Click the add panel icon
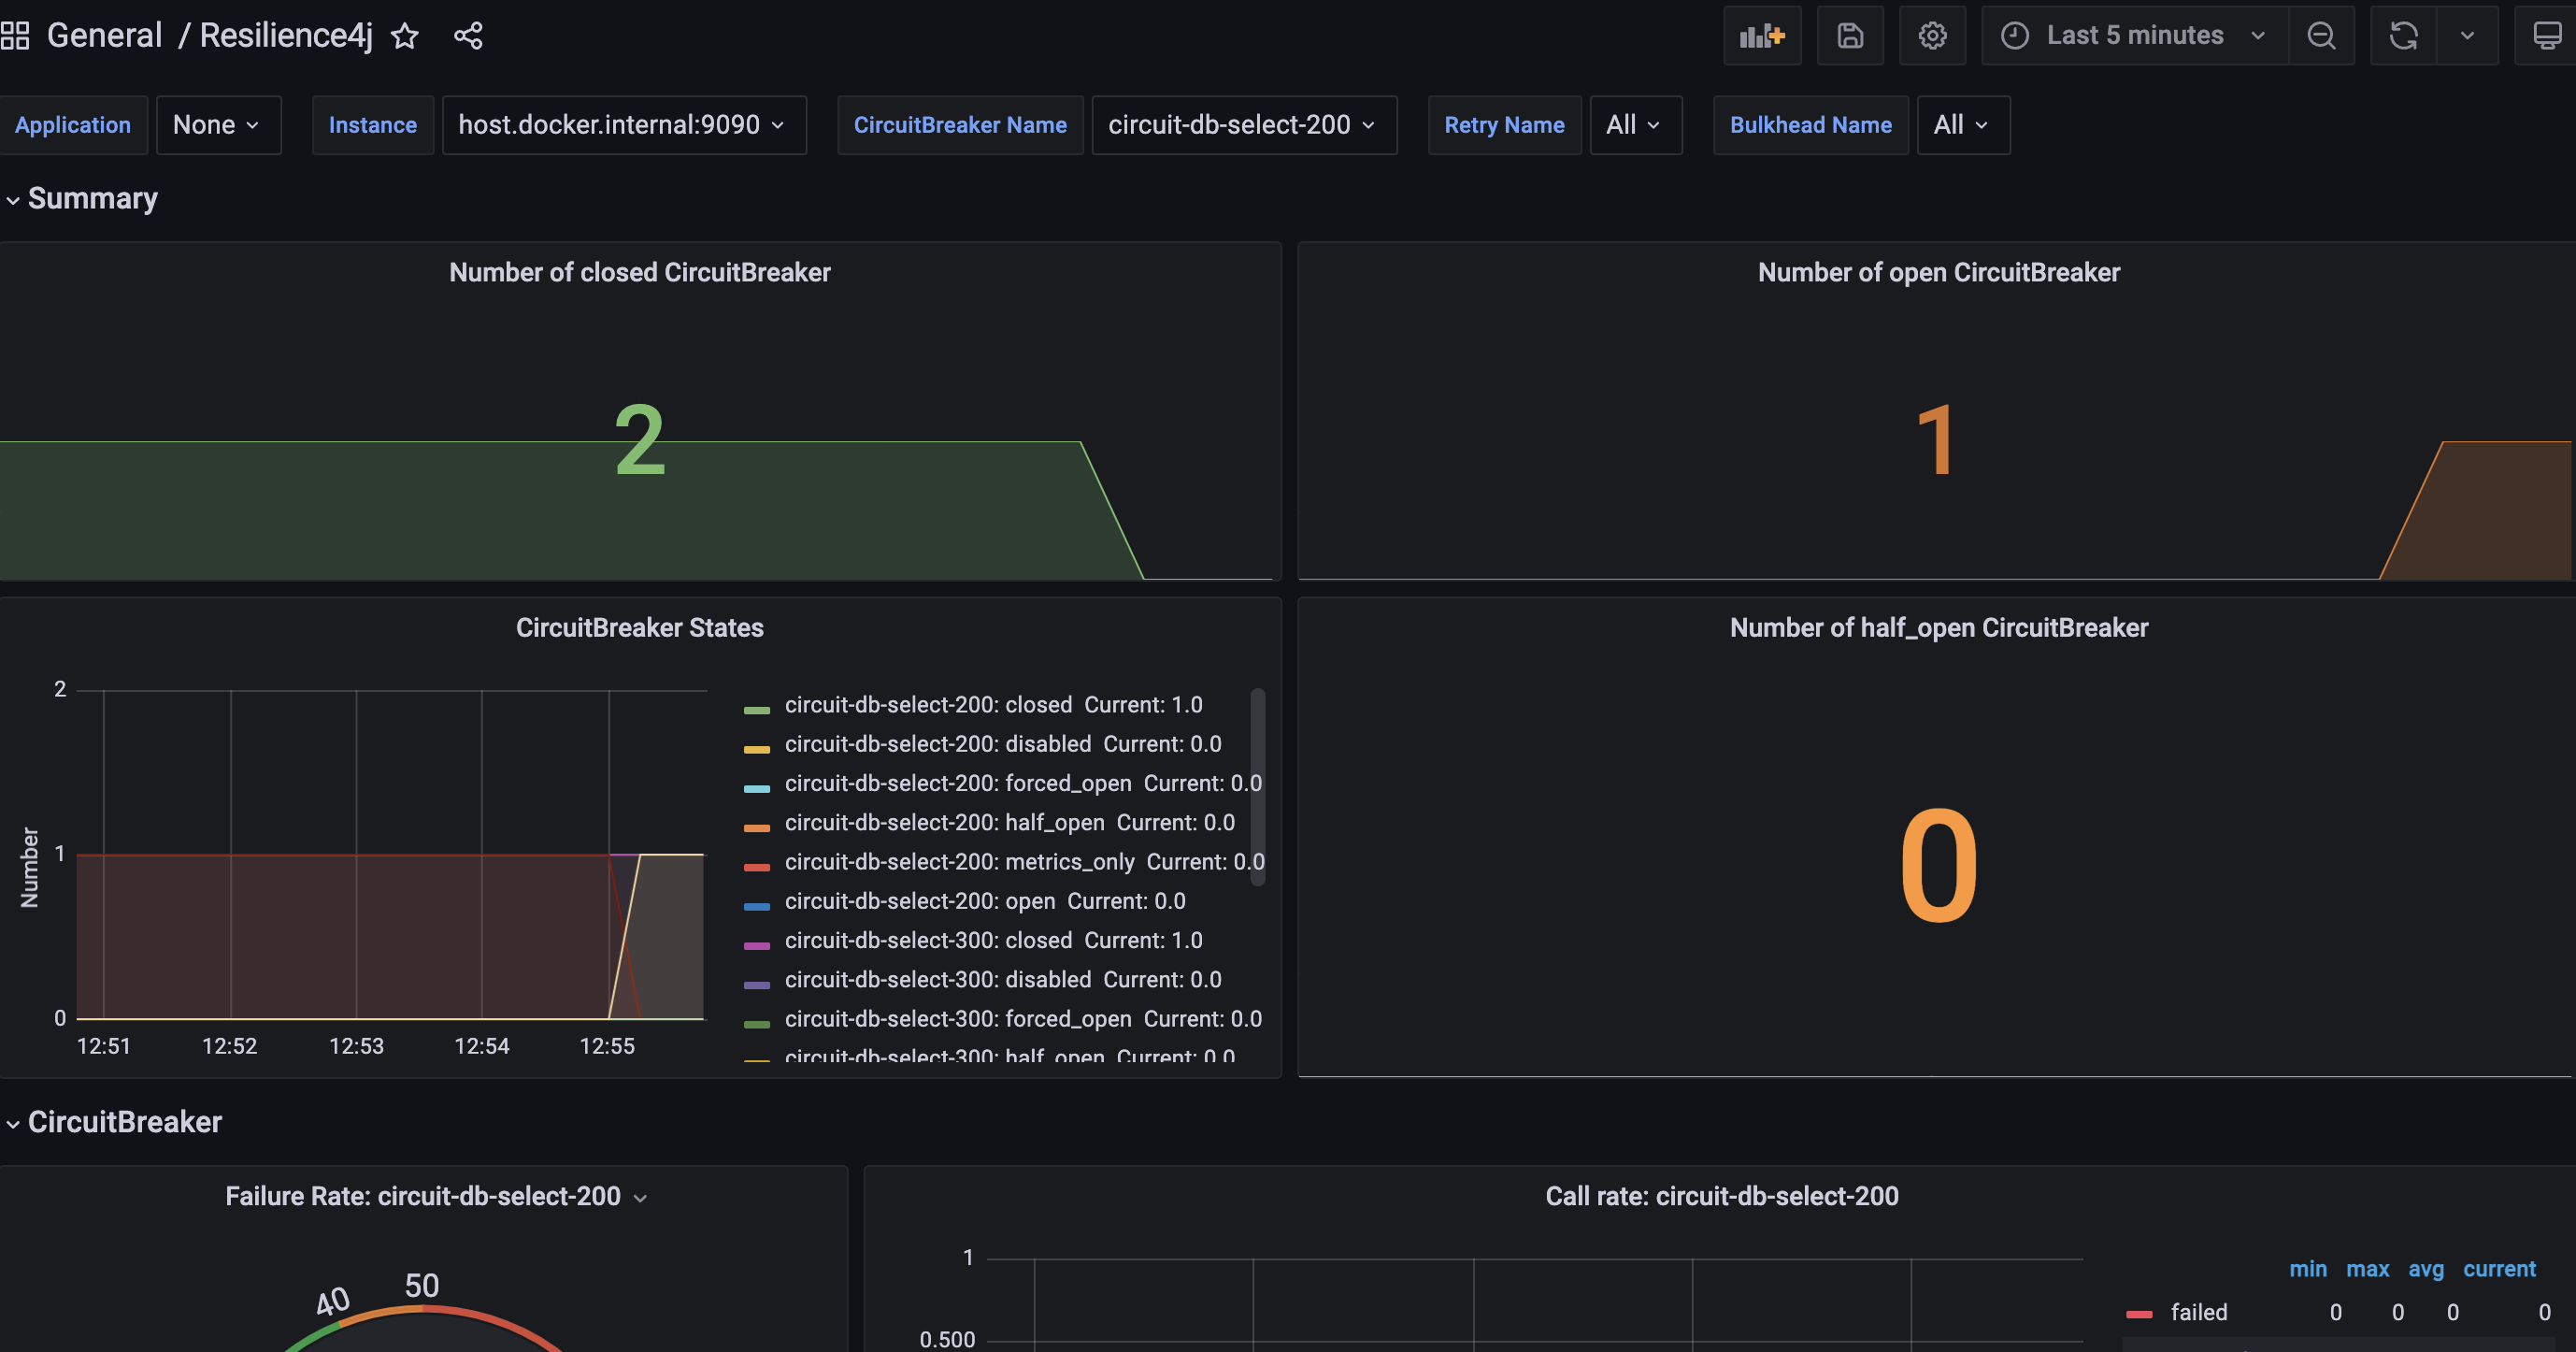This screenshot has width=2576, height=1352. coord(1762,36)
